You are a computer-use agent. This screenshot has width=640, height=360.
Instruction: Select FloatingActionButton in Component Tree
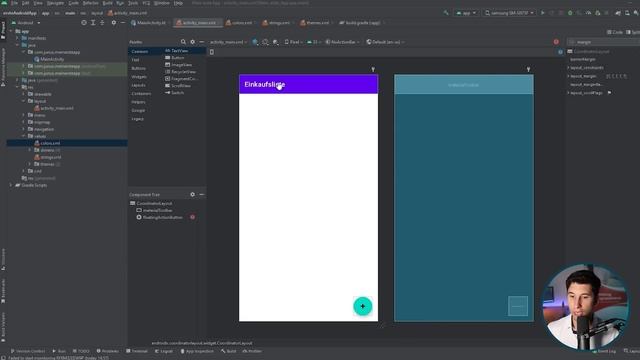click(x=162, y=217)
